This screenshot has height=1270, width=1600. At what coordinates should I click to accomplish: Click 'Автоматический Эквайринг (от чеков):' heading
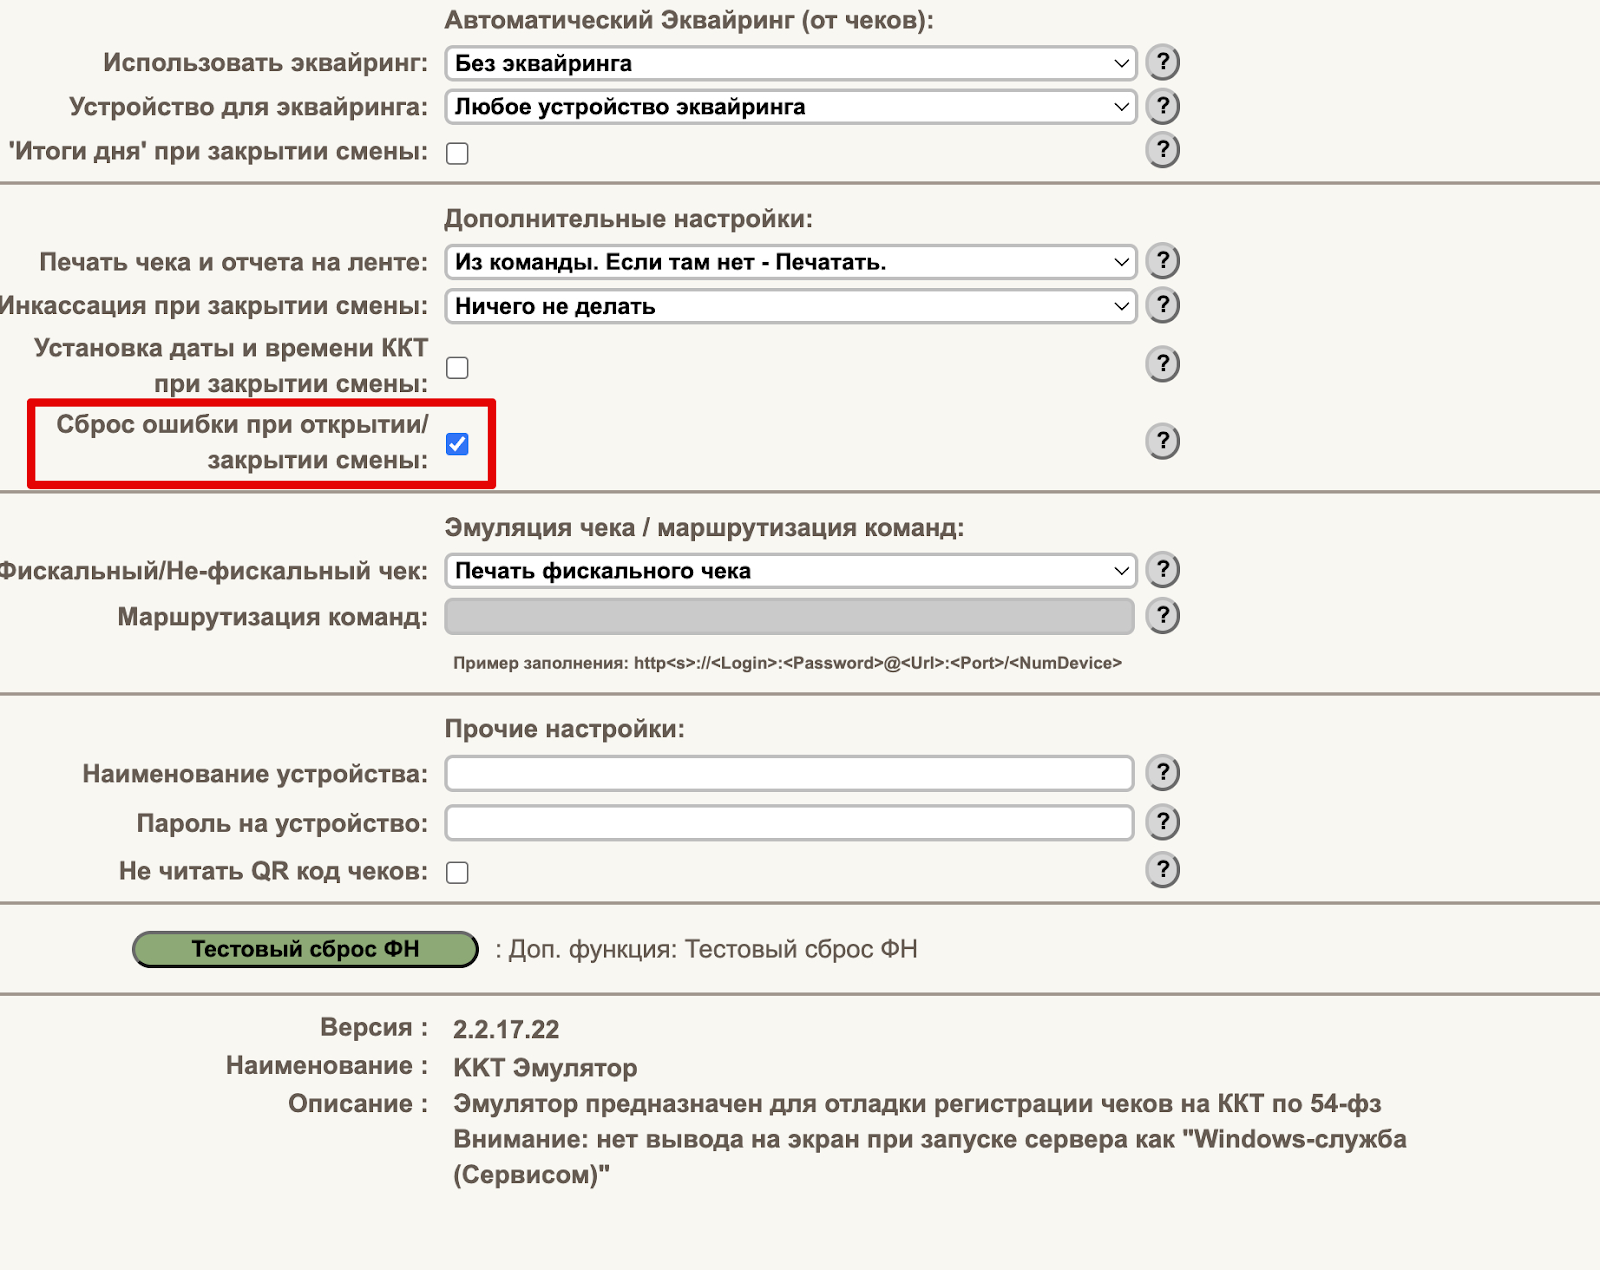coord(689,20)
